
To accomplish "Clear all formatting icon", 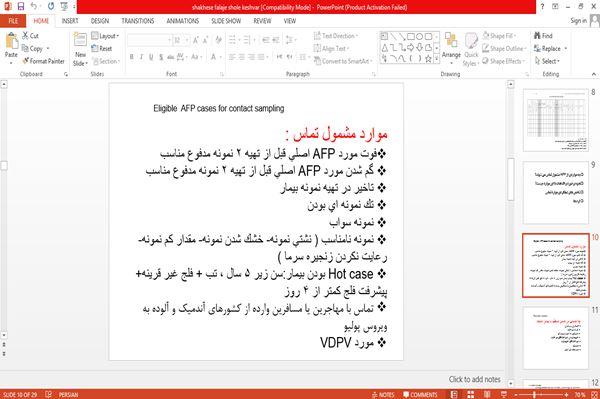I will tap(218, 40).
